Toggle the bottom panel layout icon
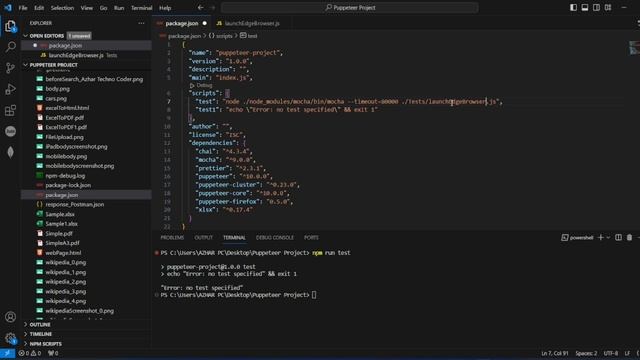 pyautogui.click(x=585, y=7)
